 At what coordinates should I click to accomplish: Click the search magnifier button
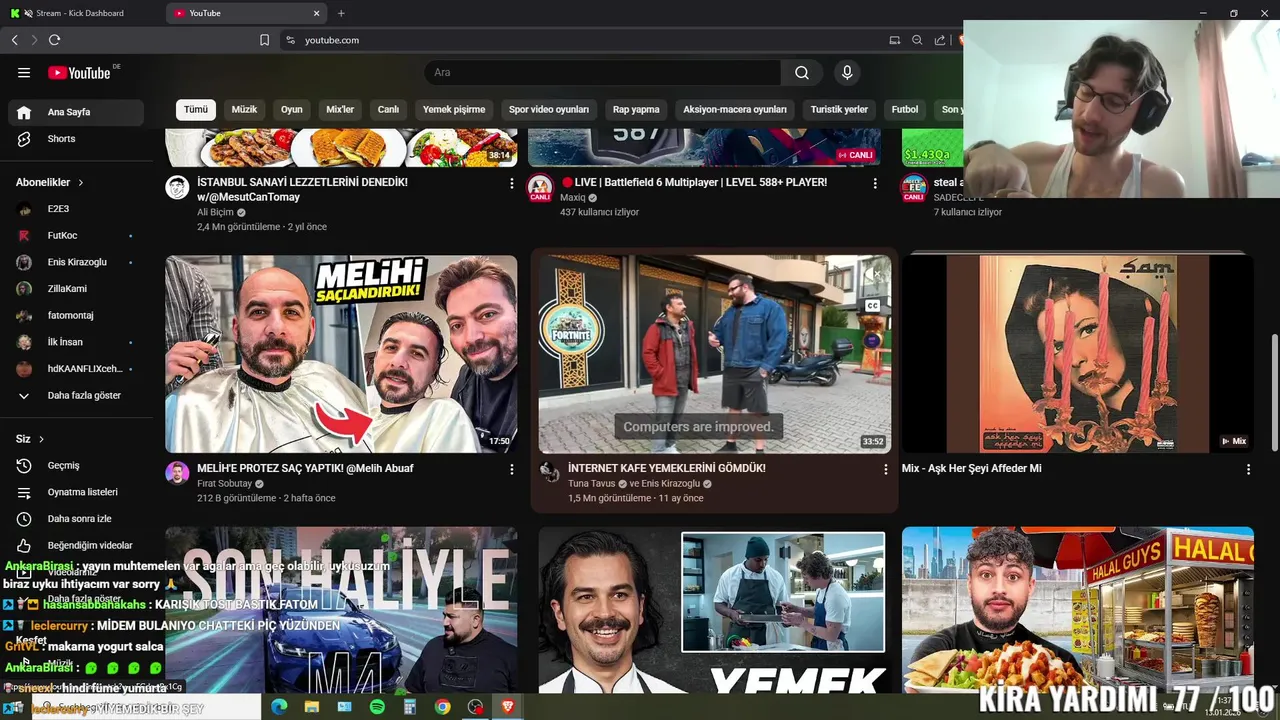point(802,73)
